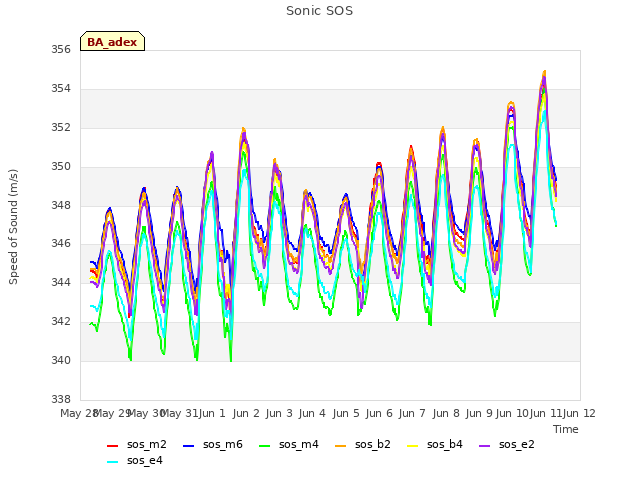
Task: Click the 348 y-axis tick label
Action: click(61, 205)
